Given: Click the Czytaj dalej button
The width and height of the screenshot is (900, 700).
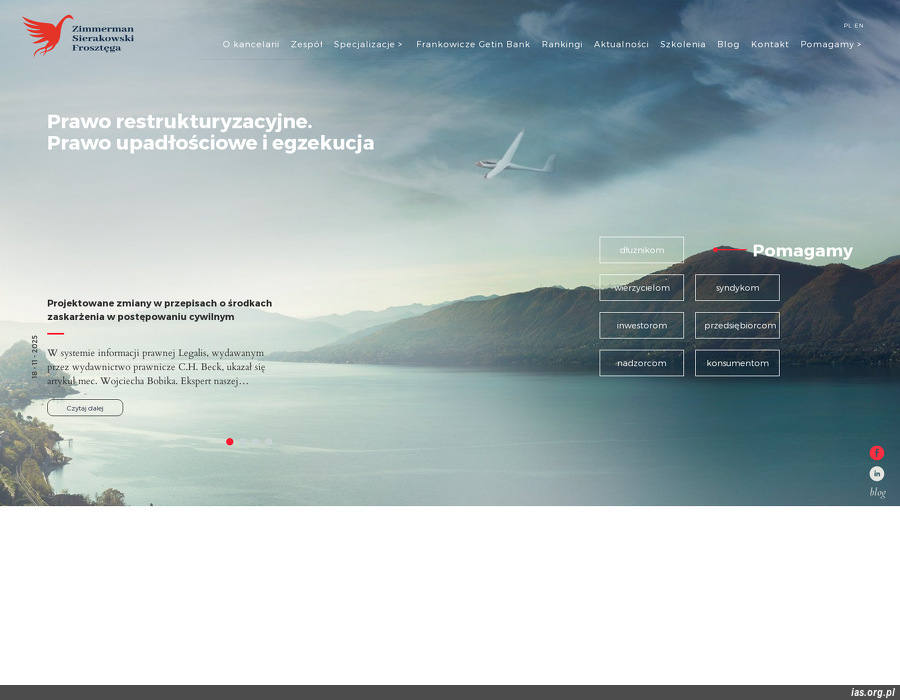Looking at the screenshot, I should [x=85, y=407].
